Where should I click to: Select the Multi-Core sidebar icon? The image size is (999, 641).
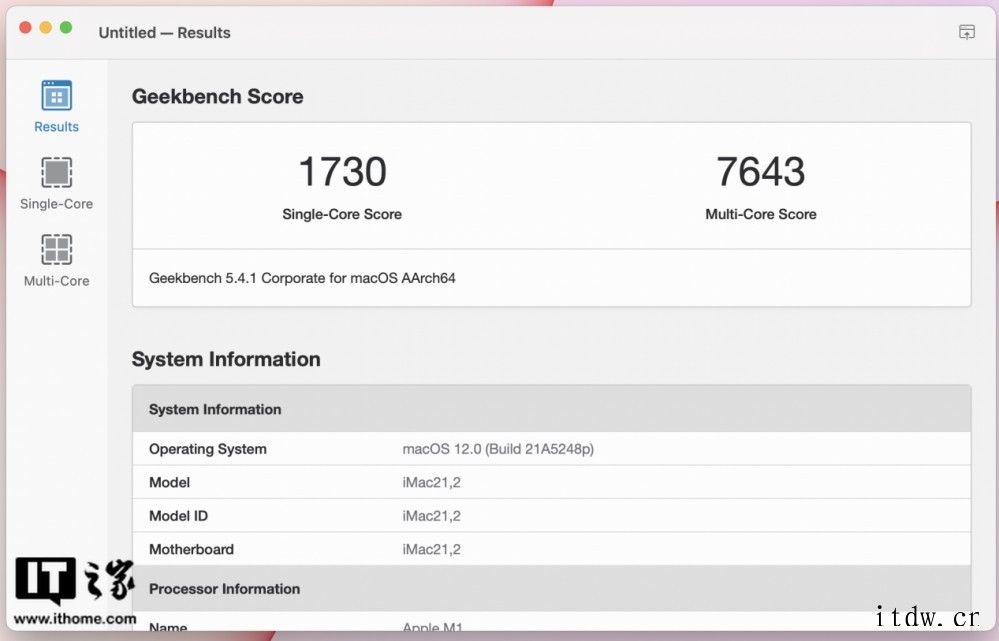pyautogui.click(x=57, y=249)
